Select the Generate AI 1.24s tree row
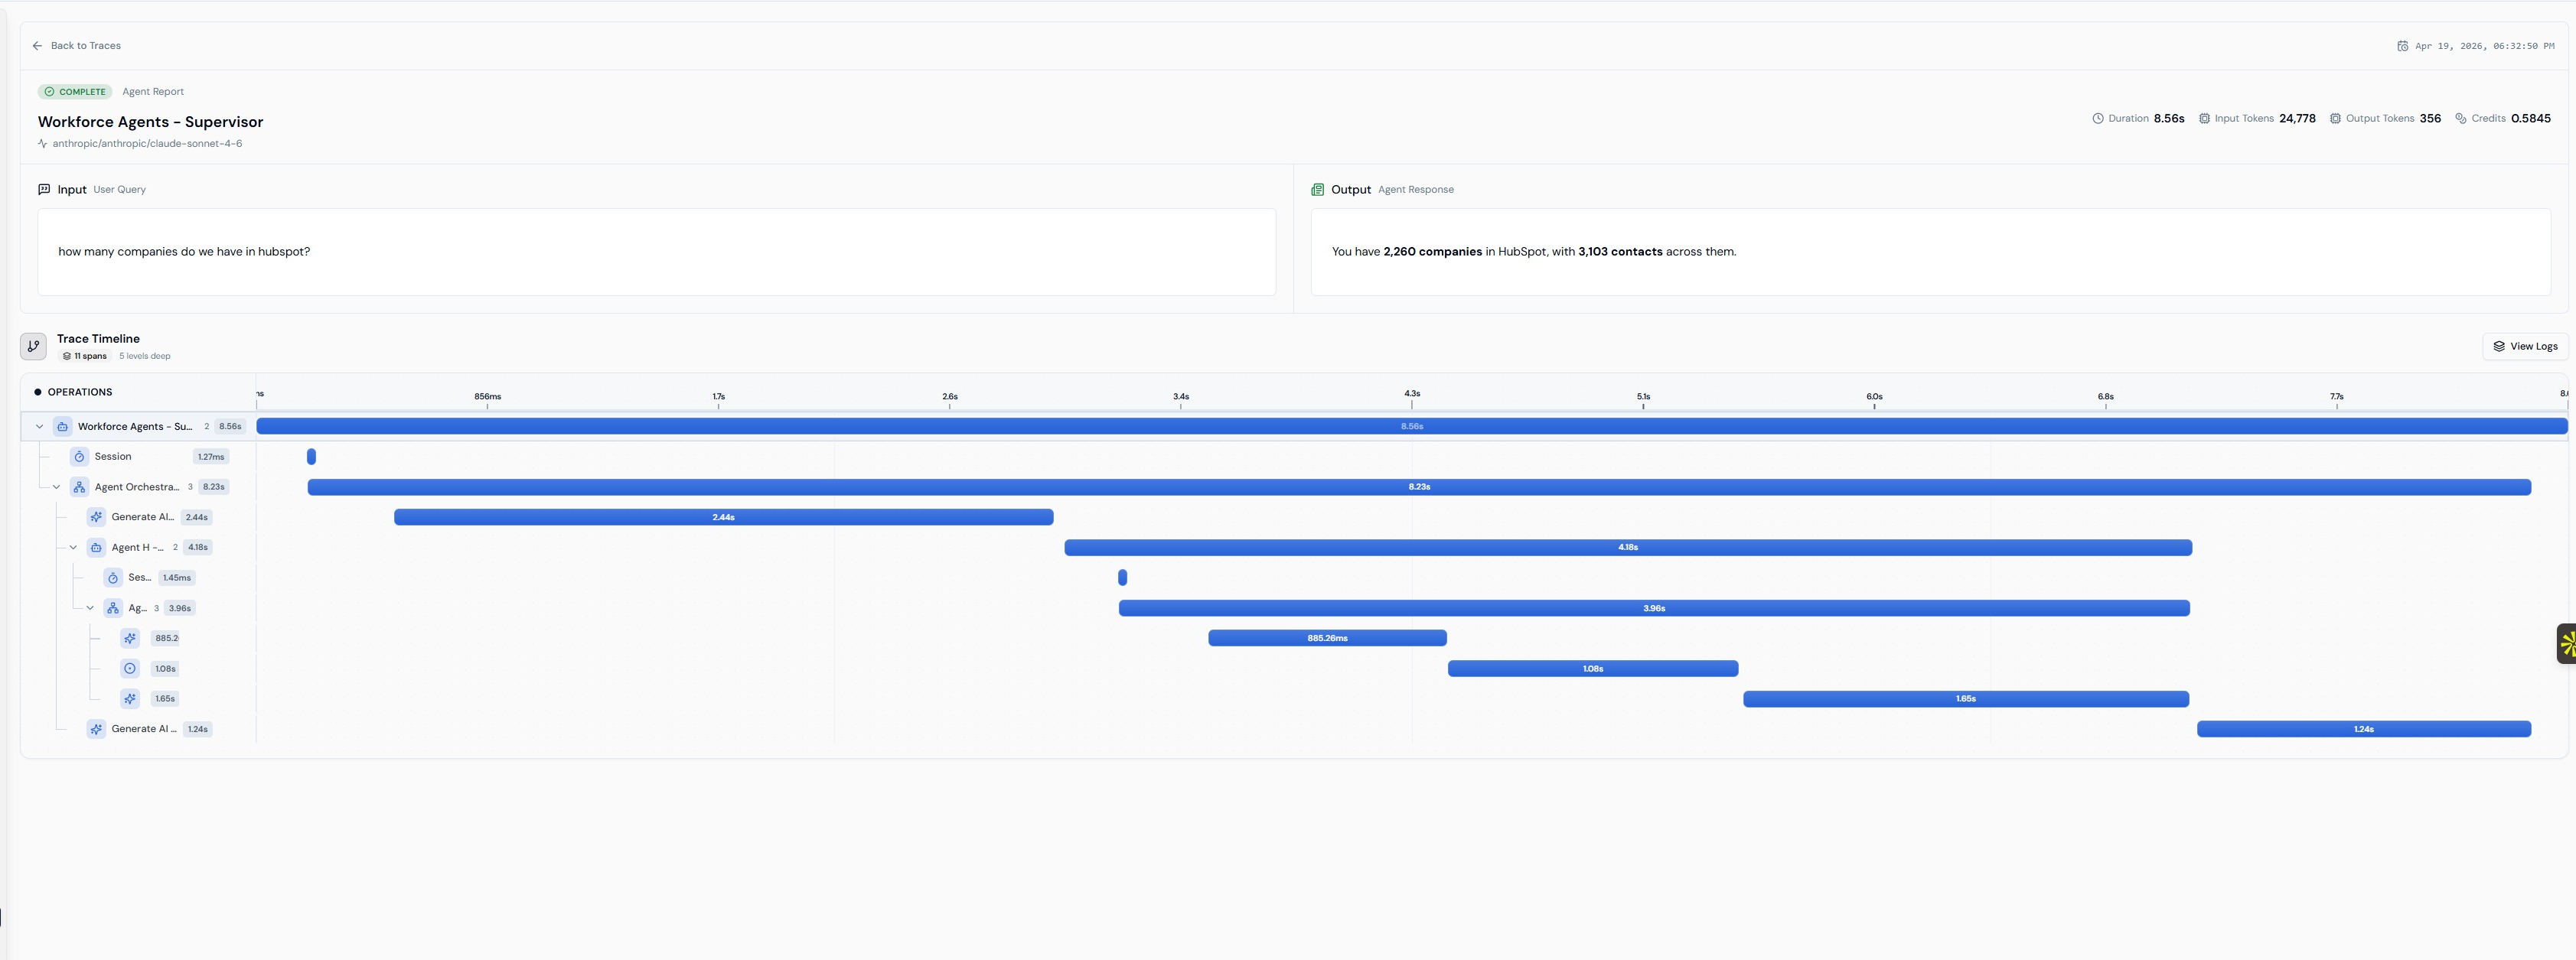The image size is (2576, 960). [x=145, y=729]
